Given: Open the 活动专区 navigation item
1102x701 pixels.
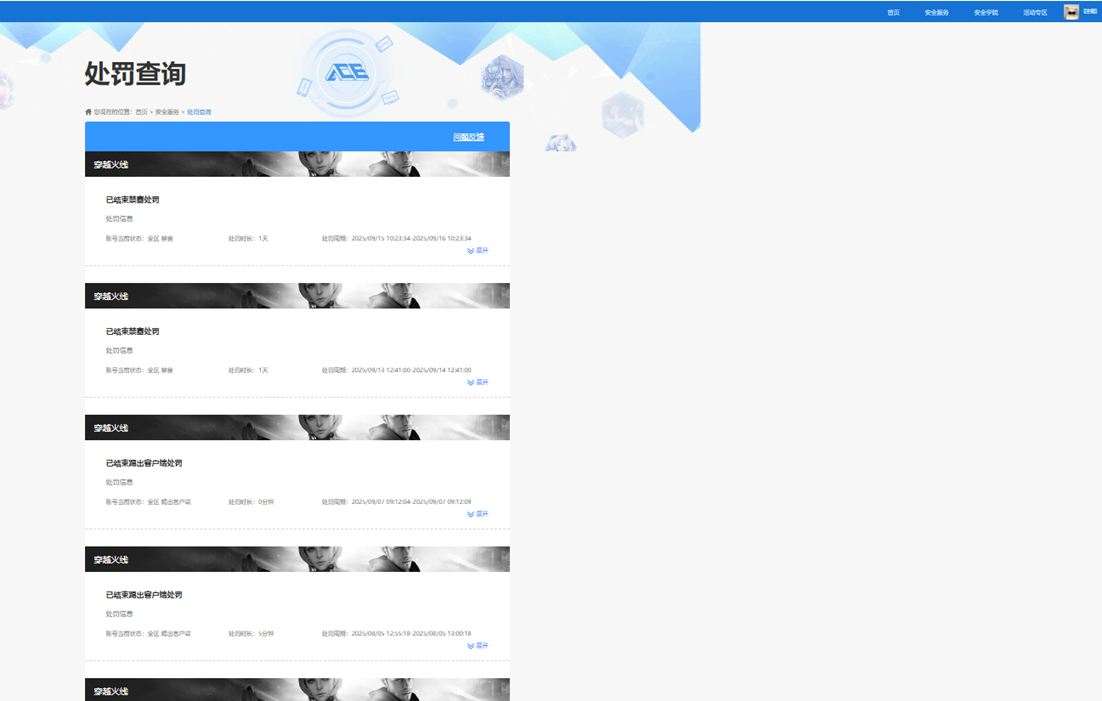Looking at the screenshot, I should click(x=1035, y=12).
